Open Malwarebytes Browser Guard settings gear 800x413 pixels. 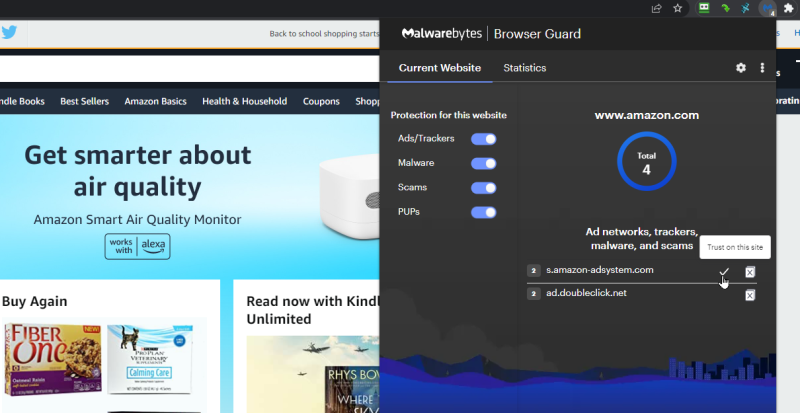coord(741,68)
